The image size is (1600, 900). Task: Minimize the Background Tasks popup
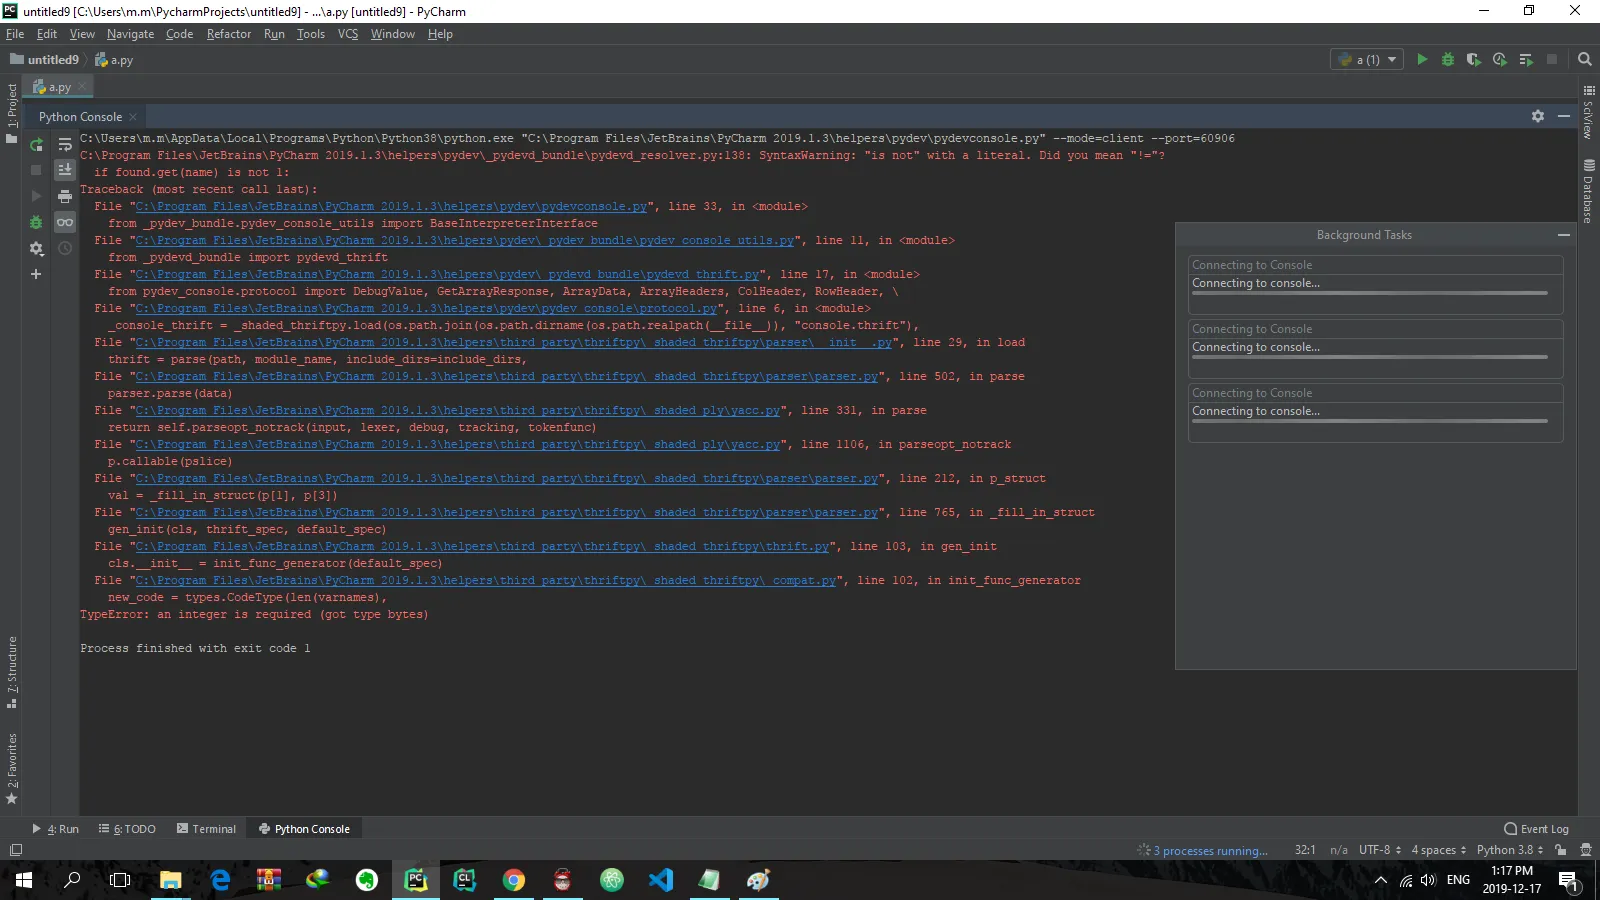[x=1563, y=235]
